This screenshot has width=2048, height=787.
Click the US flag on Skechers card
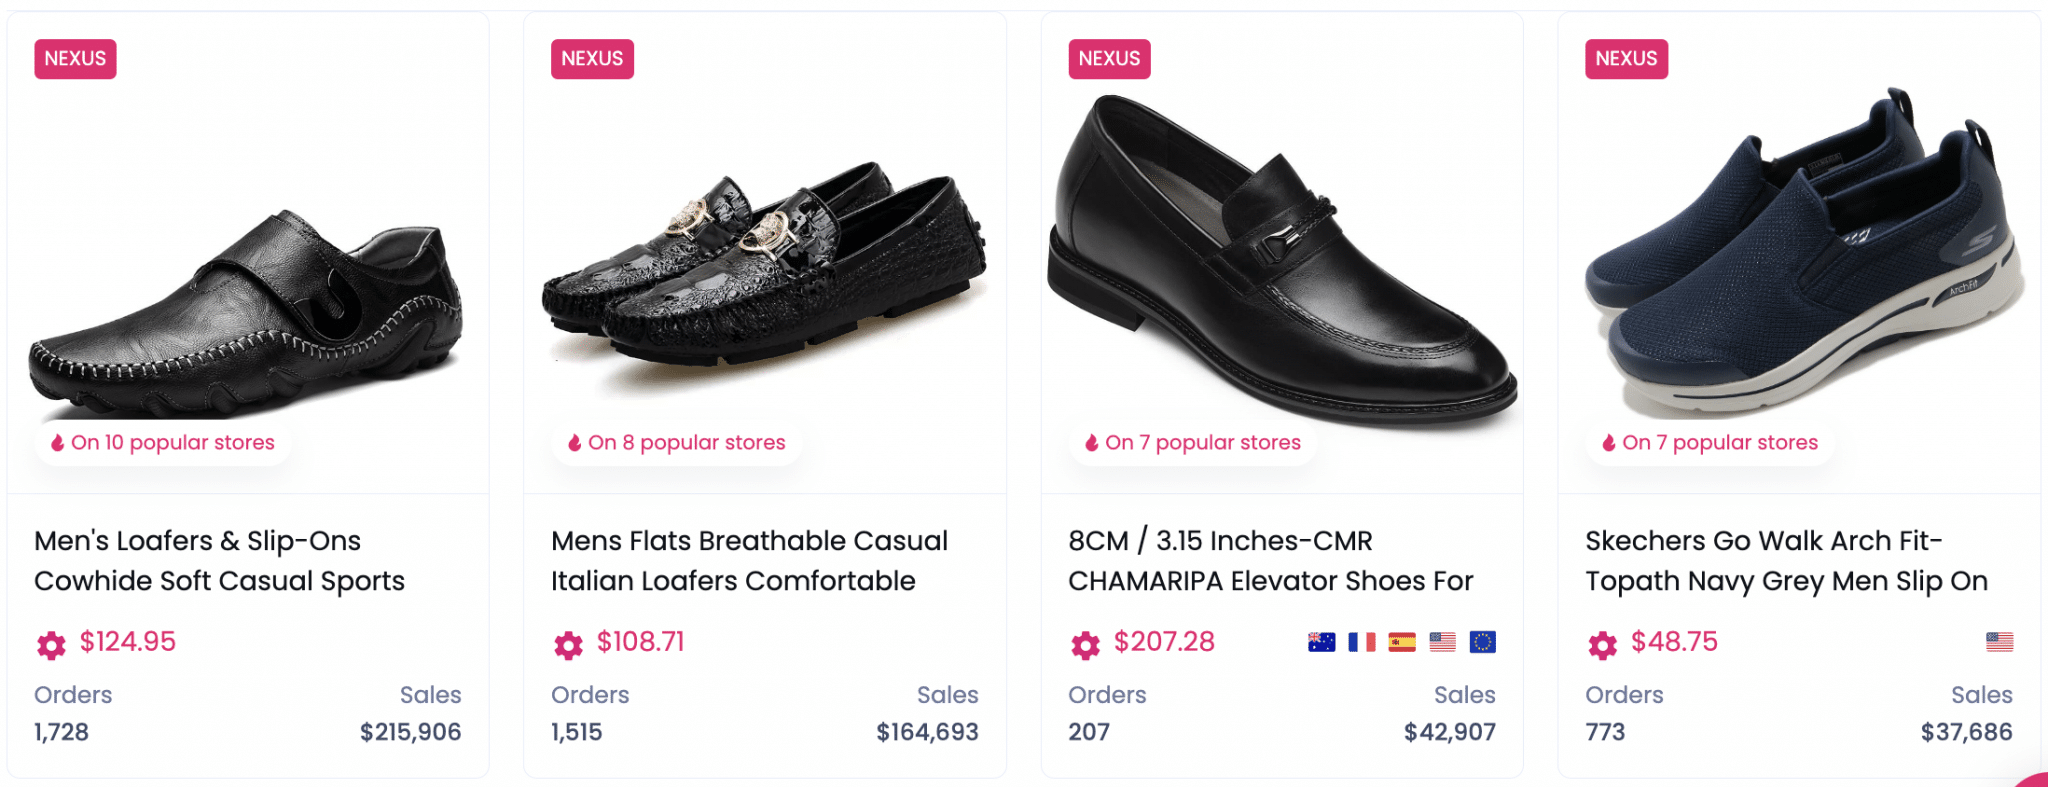[1999, 642]
